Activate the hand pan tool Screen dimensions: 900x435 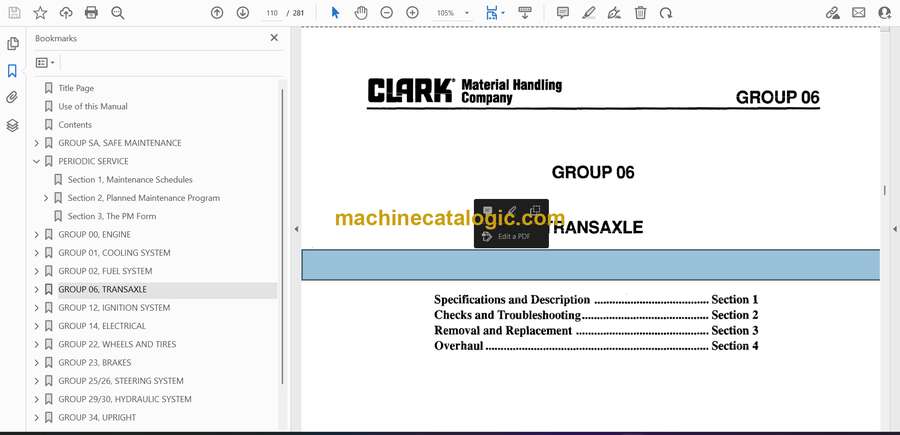[x=361, y=13]
